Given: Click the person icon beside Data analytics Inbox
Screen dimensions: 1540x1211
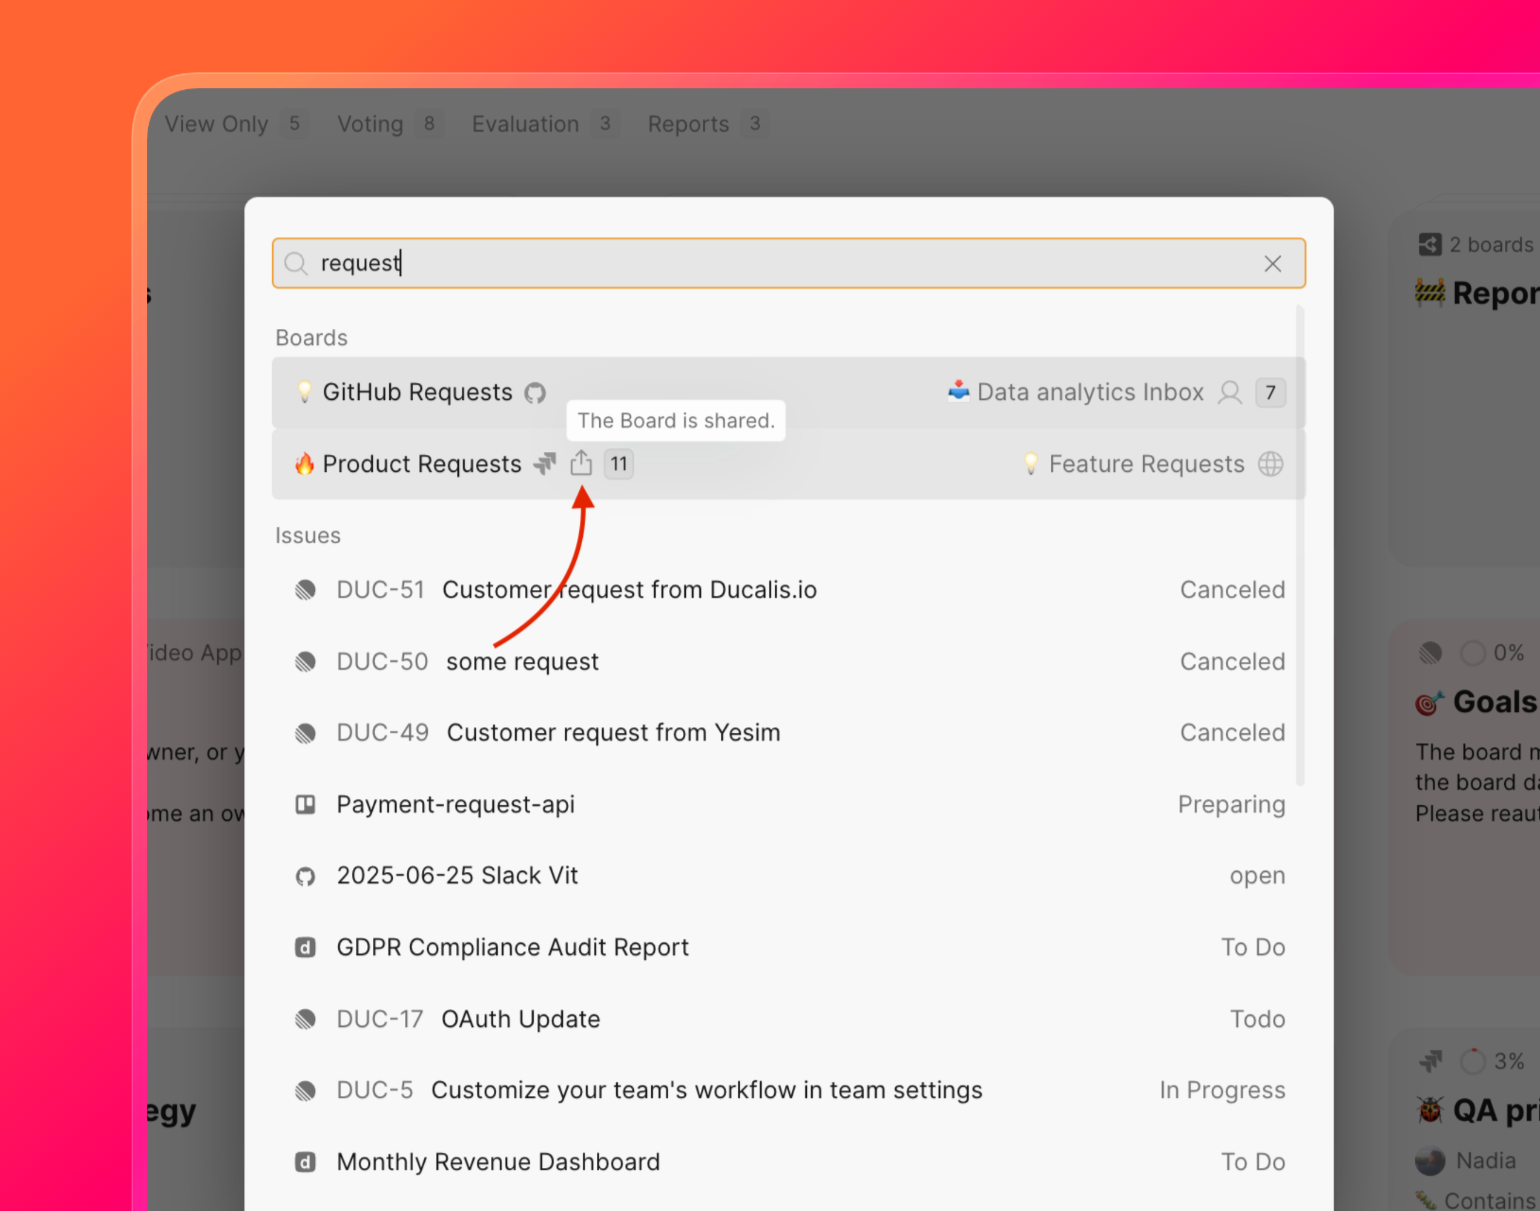Looking at the screenshot, I should (1230, 393).
